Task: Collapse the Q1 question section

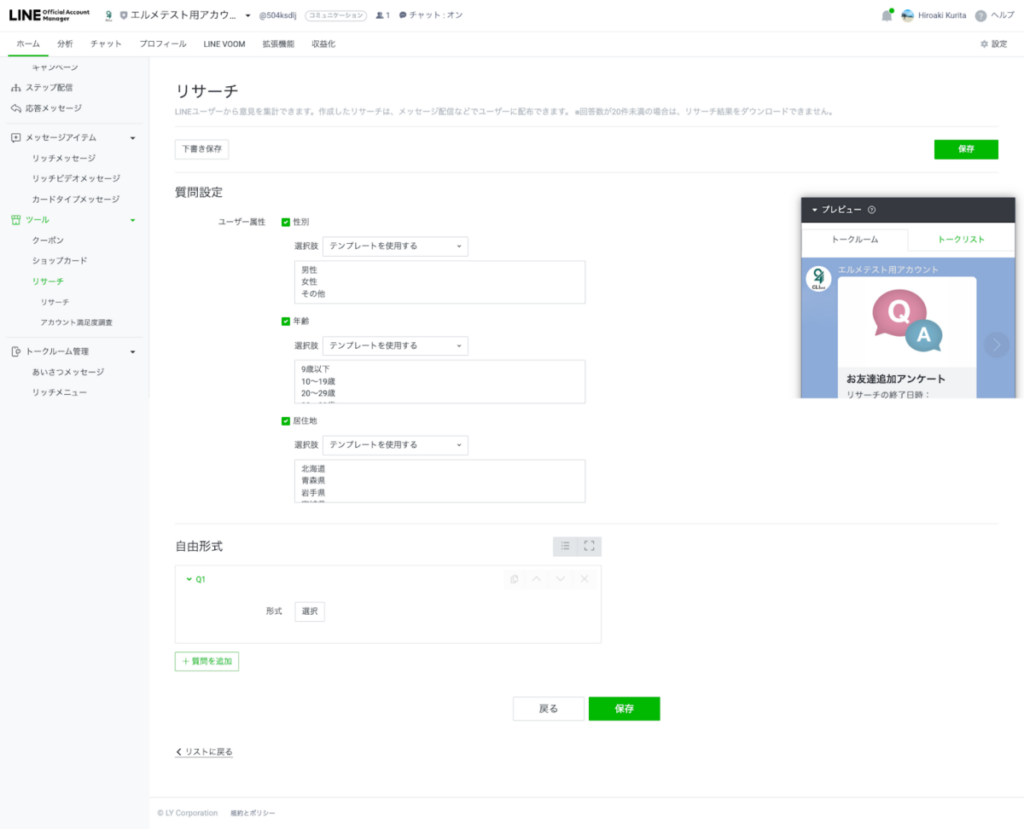Action: pyautogui.click(x=189, y=579)
